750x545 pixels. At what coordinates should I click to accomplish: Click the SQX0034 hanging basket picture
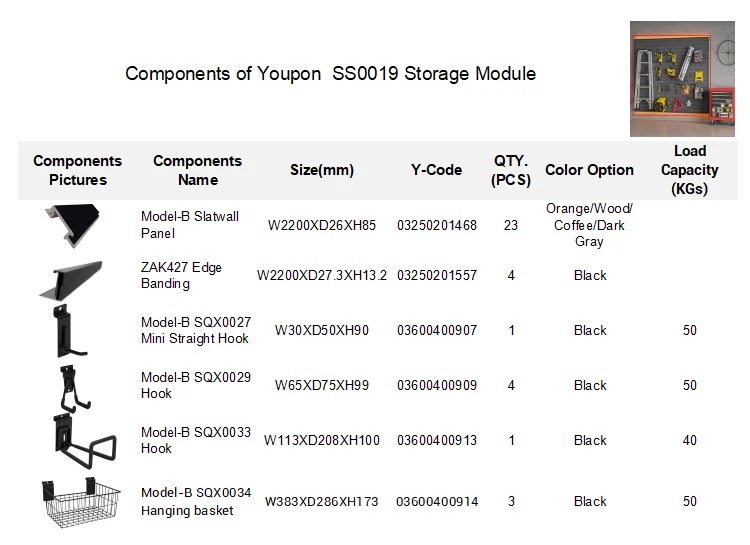pos(77,504)
